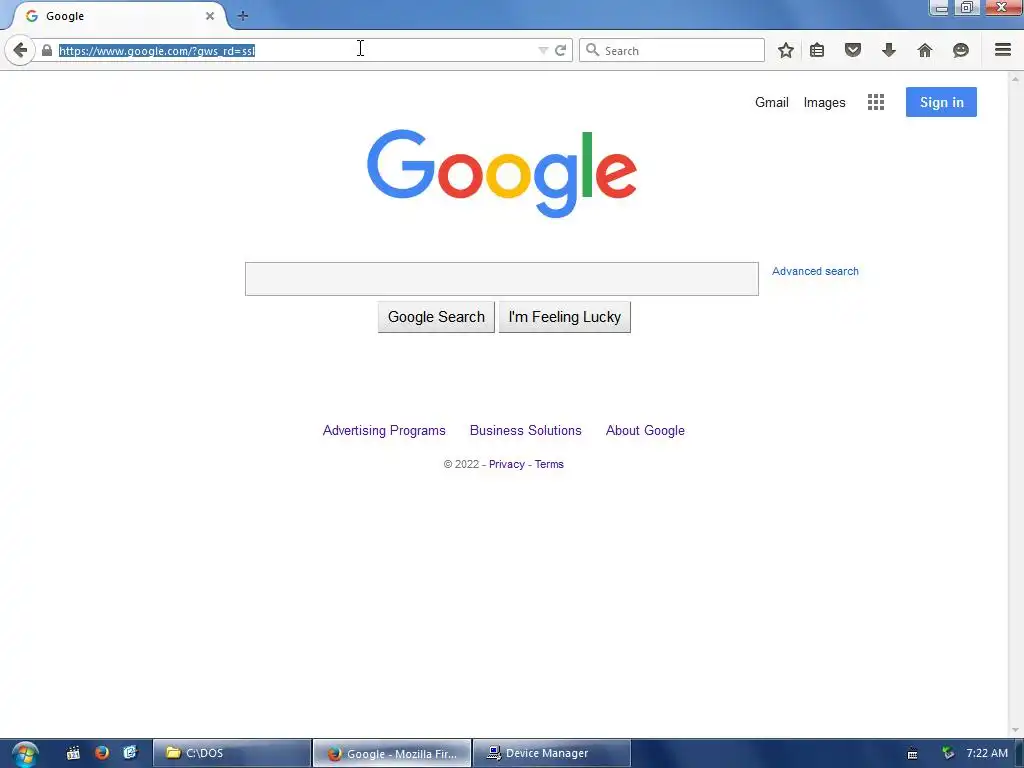Minimize the Firefox window
Image resolution: width=1024 pixels, height=768 pixels.
[x=941, y=8]
